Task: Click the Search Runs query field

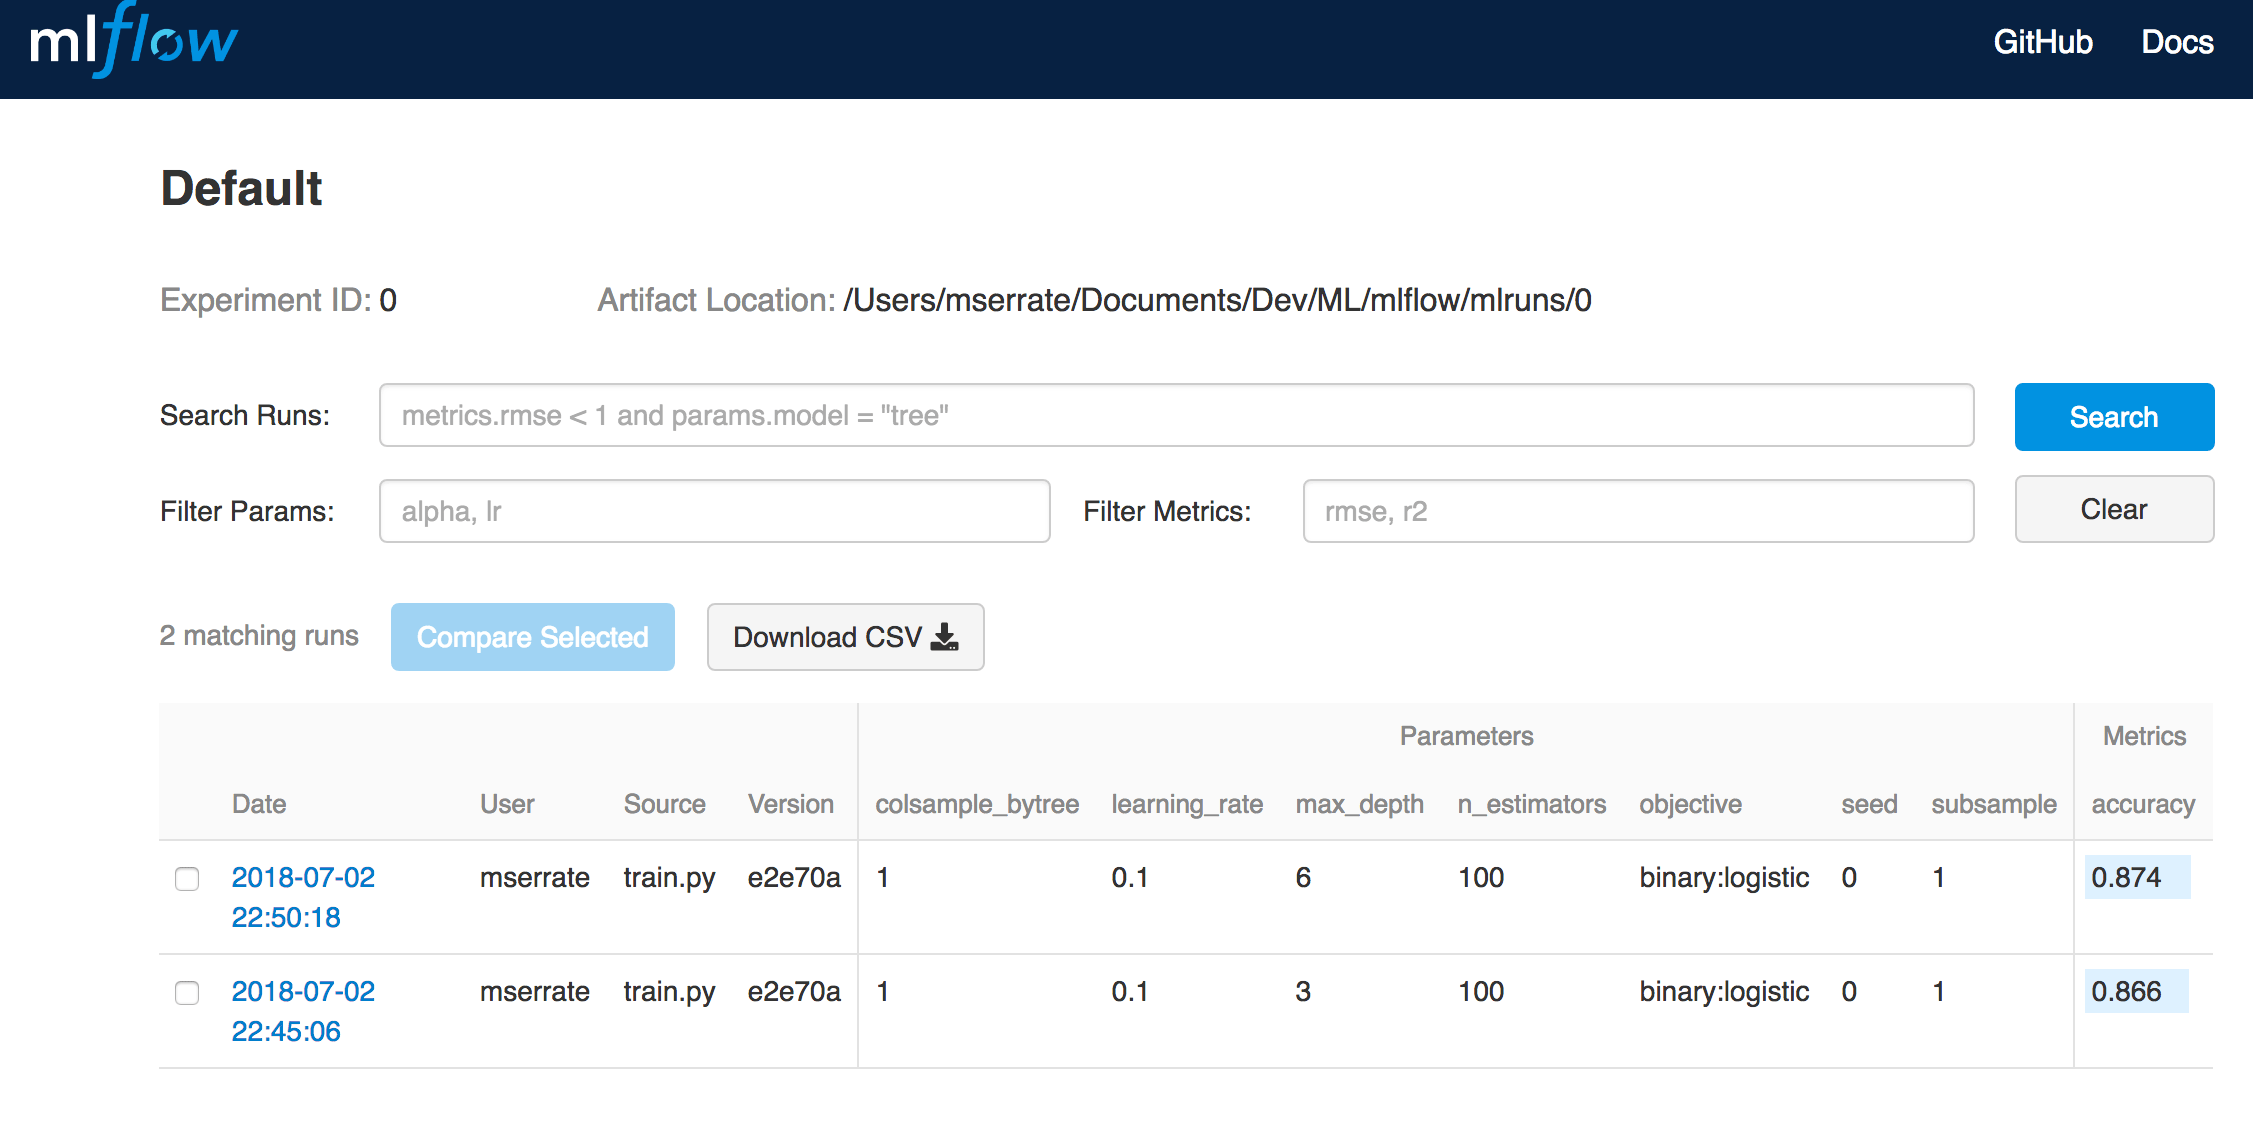Action: 1175,415
